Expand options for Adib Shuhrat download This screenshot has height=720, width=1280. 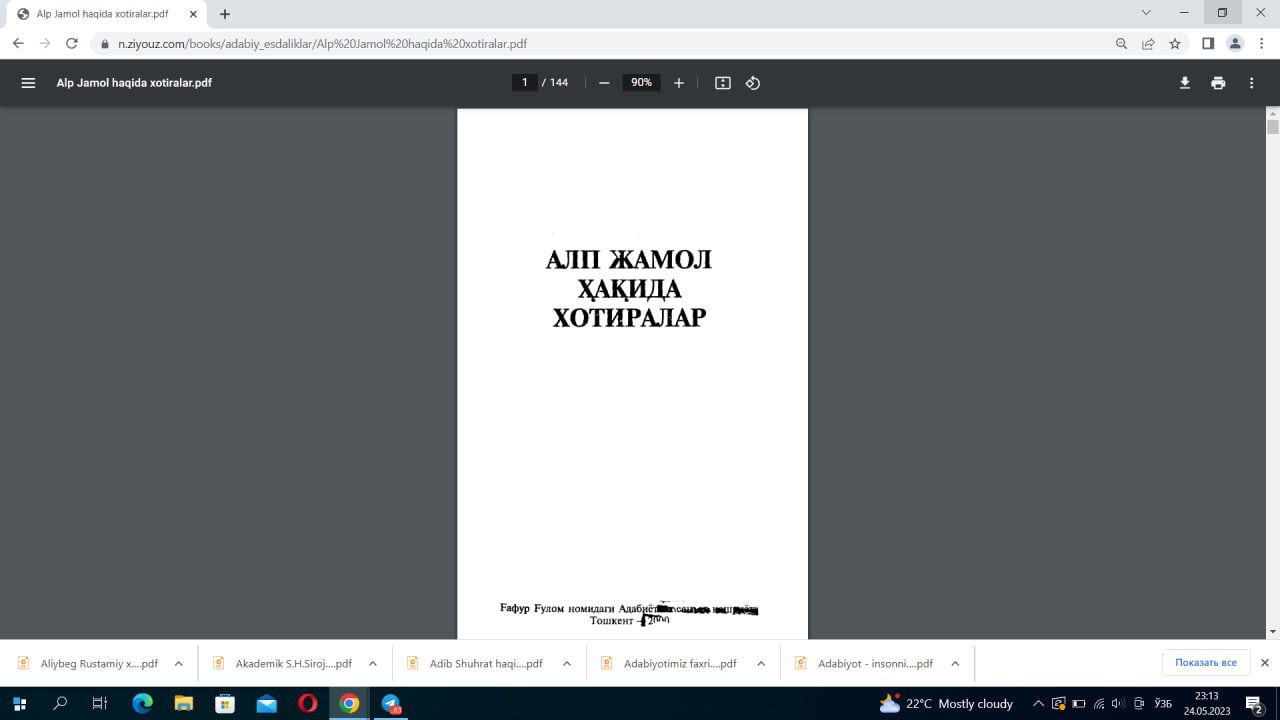click(566, 663)
